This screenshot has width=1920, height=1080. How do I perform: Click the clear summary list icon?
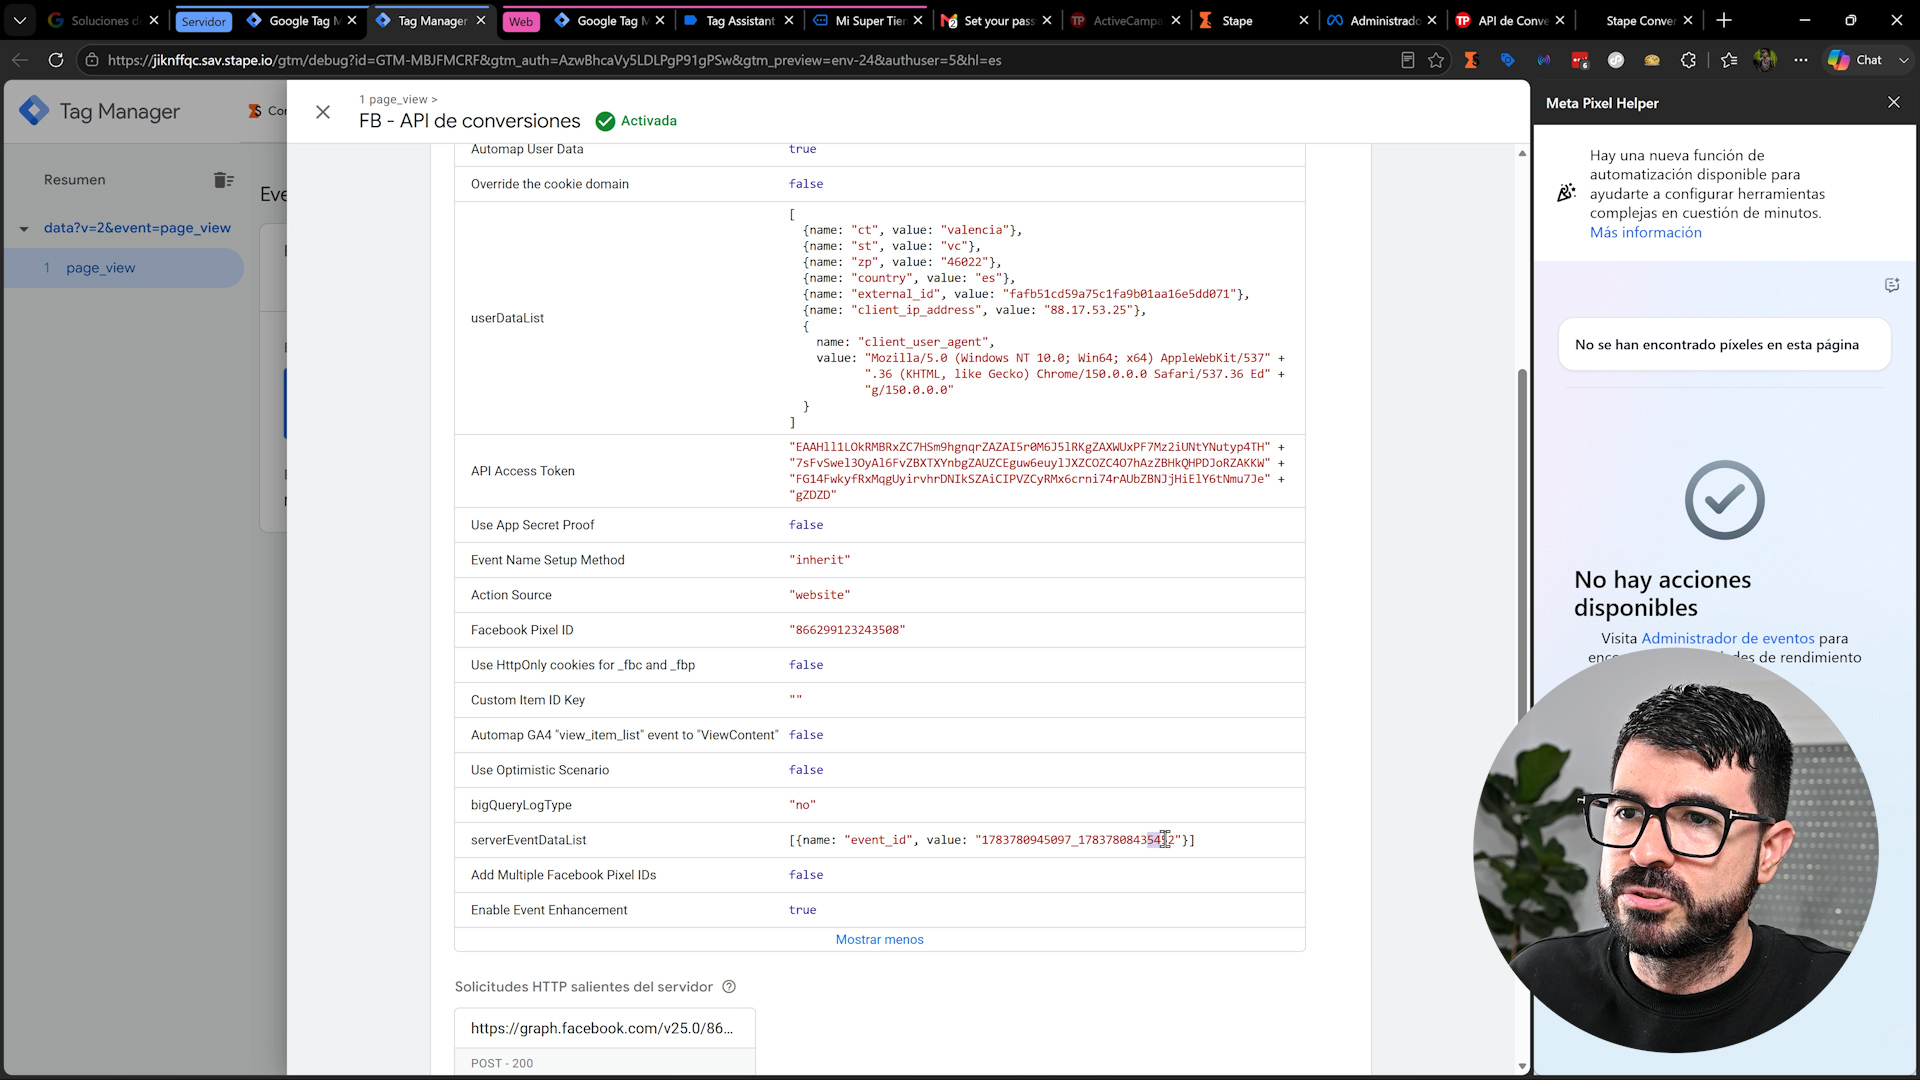pyautogui.click(x=223, y=180)
